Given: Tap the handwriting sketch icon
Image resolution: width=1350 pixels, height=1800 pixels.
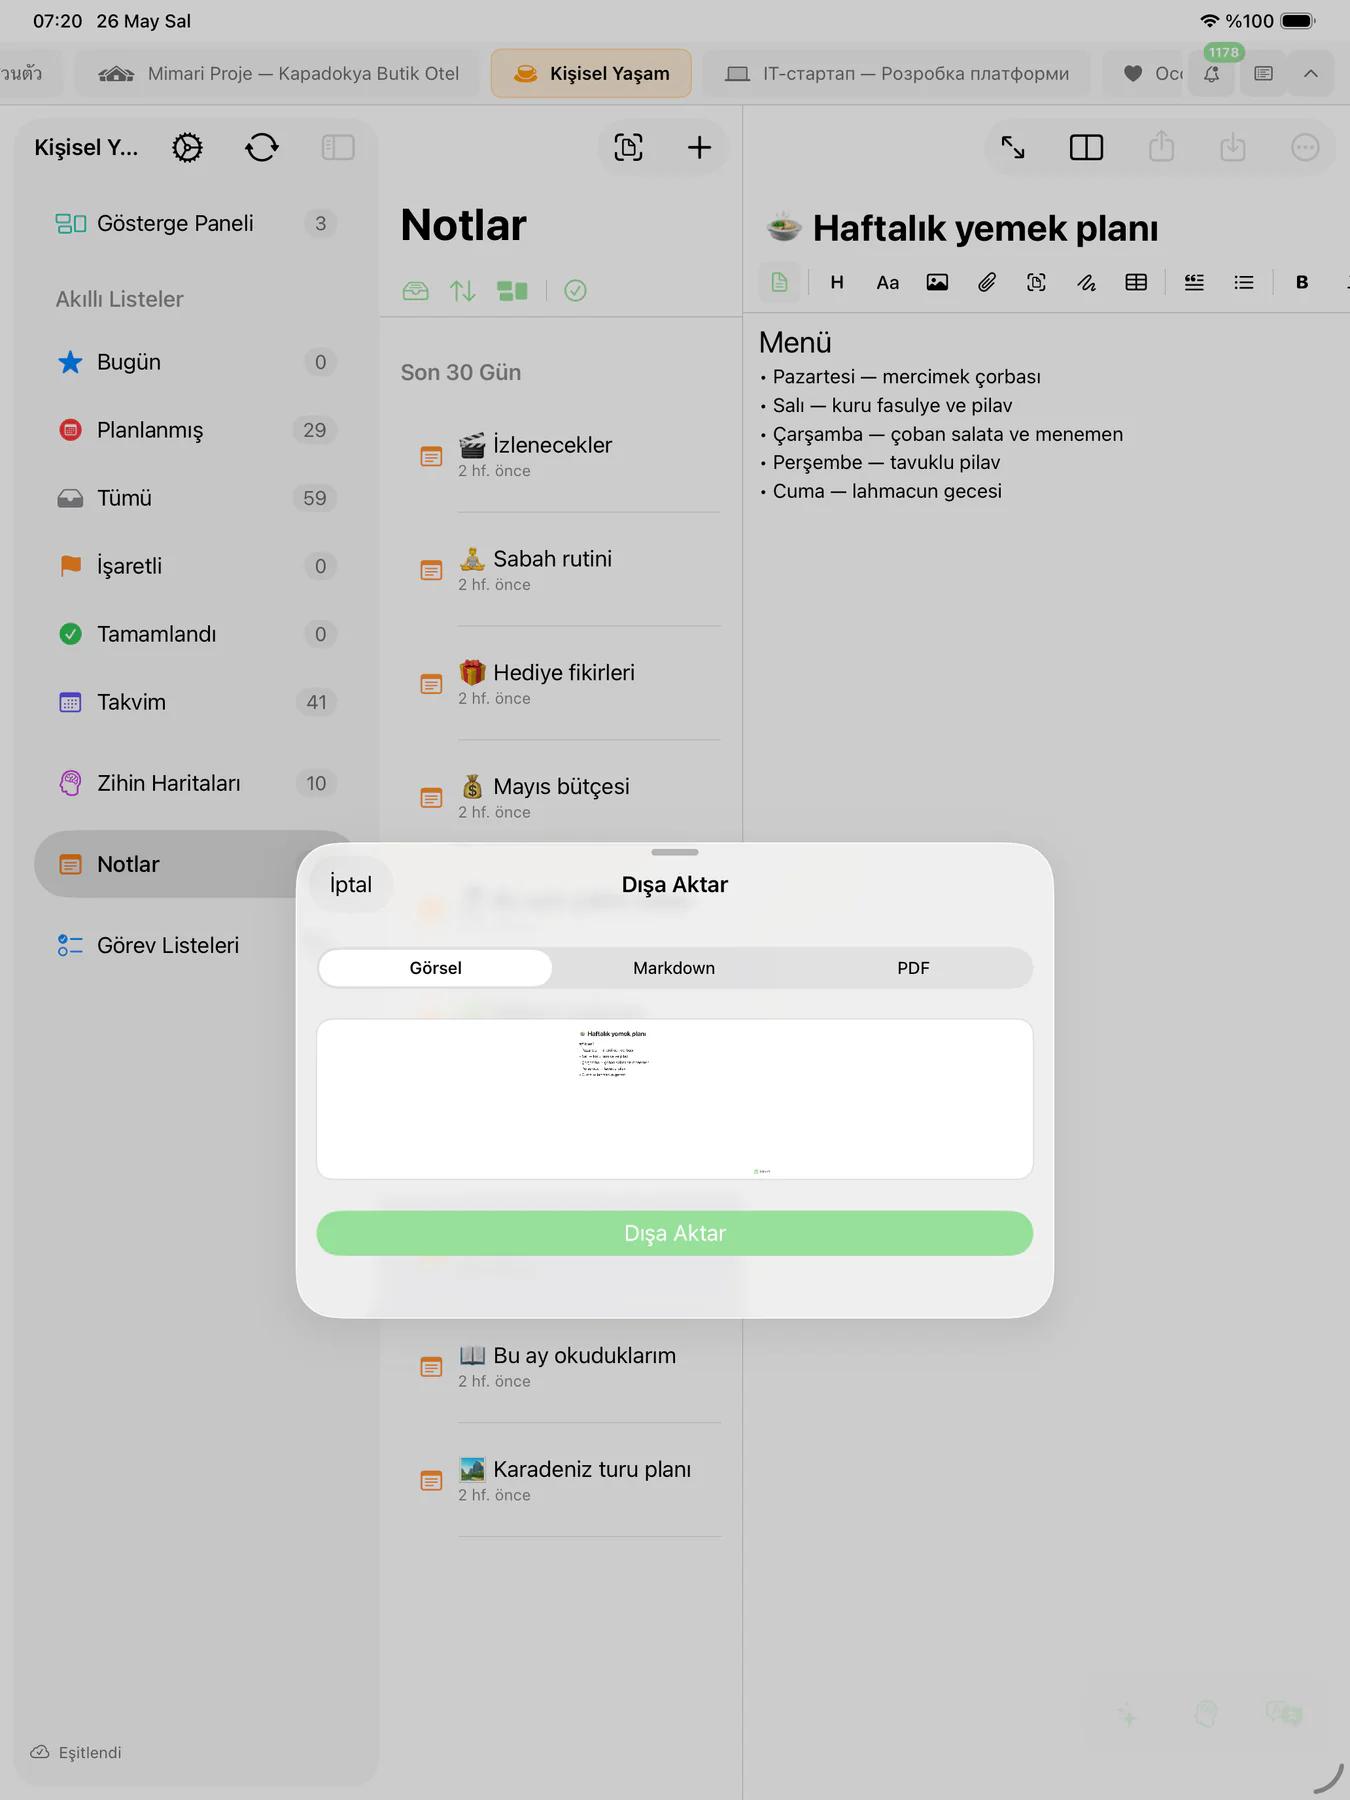Looking at the screenshot, I should [1087, 282].
